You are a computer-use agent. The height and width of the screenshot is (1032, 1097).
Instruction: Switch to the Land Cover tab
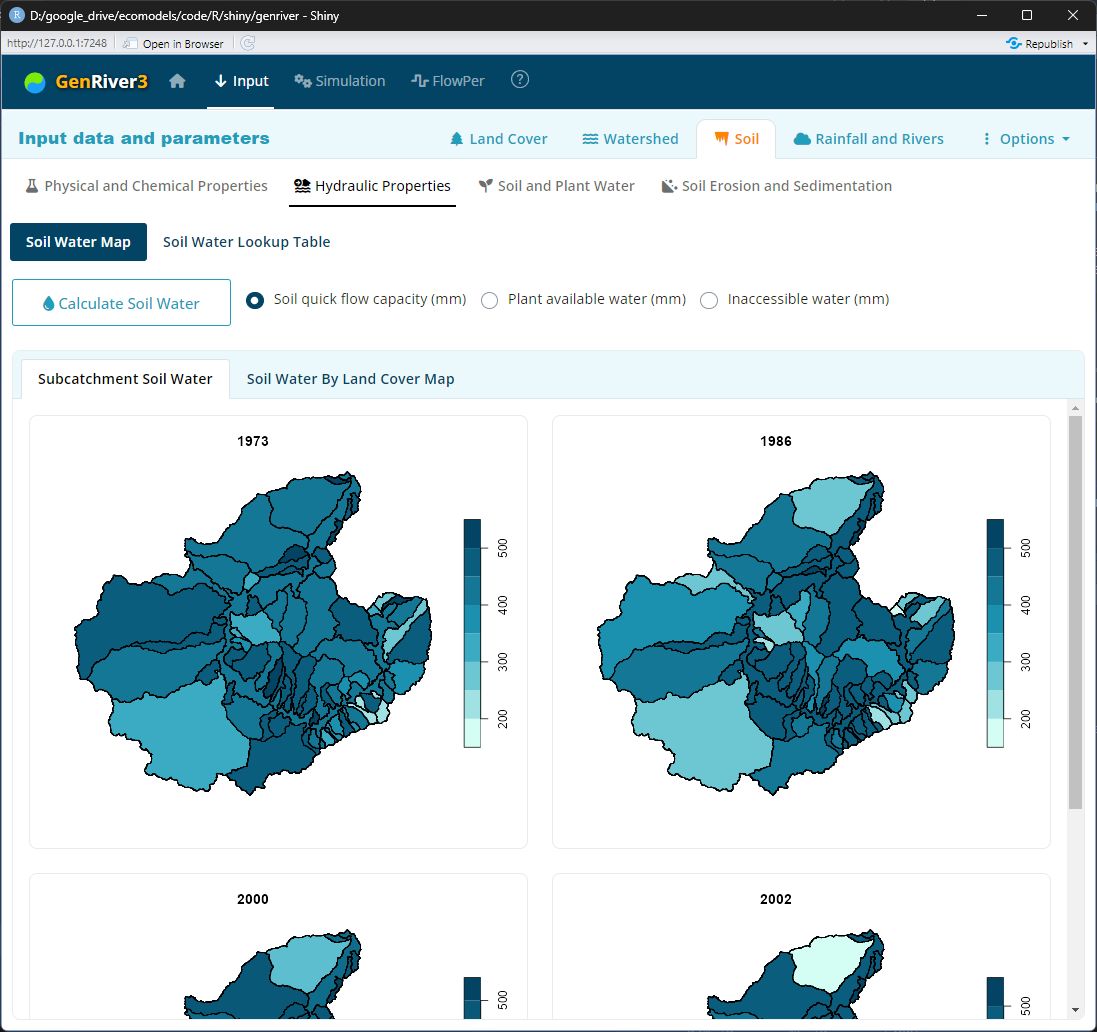[498, 139]
